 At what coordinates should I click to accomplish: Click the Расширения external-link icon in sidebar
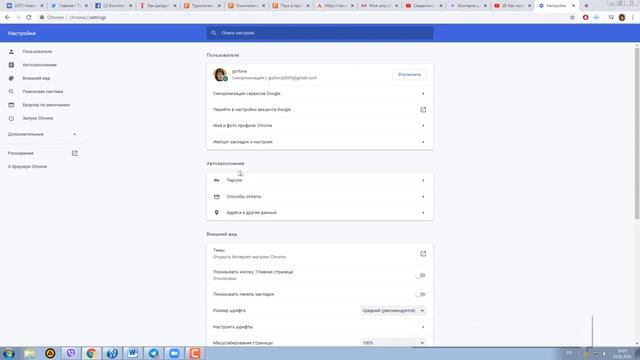point(74,153)
